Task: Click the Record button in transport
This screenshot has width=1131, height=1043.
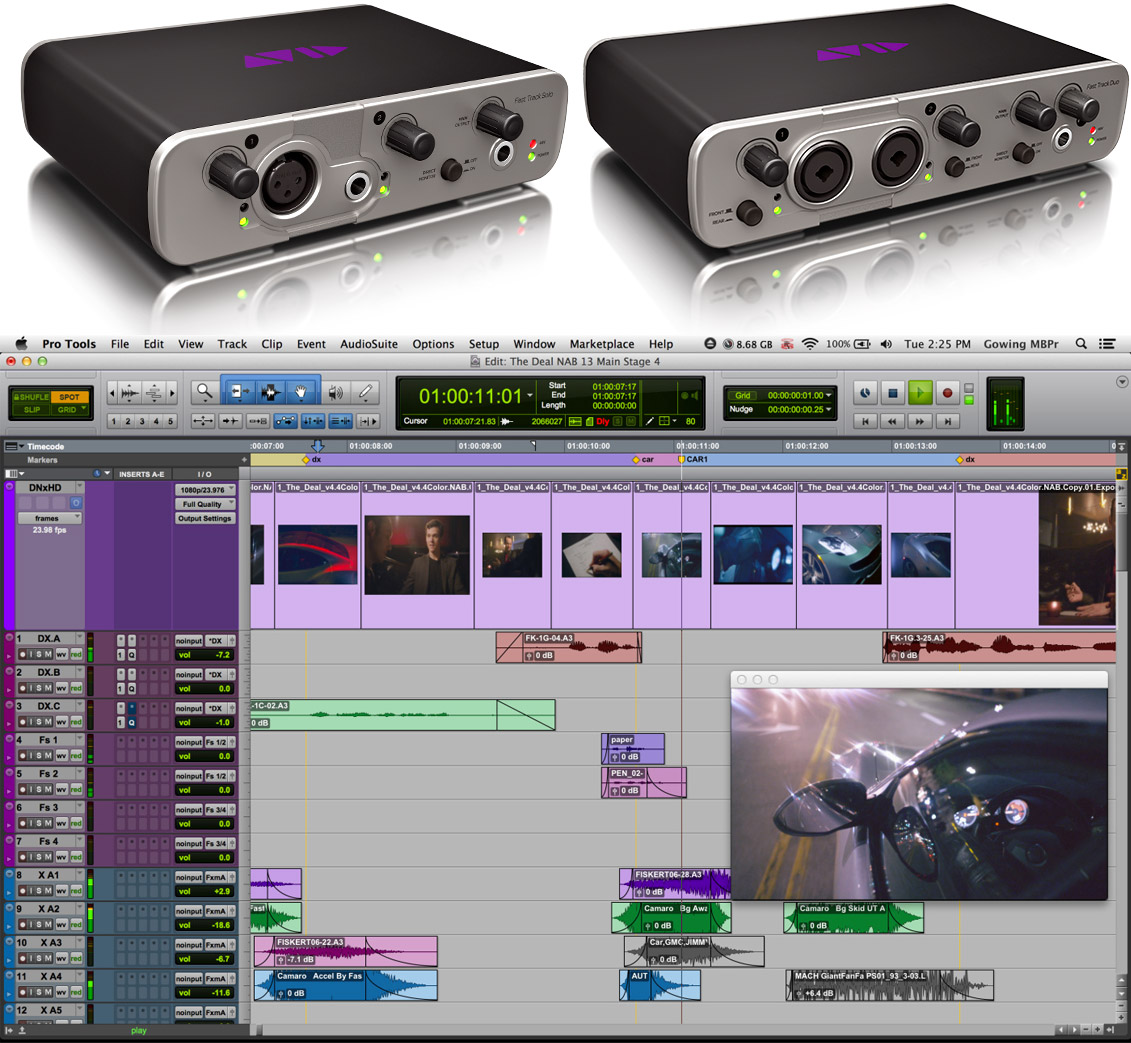Action: click(946, 392)
